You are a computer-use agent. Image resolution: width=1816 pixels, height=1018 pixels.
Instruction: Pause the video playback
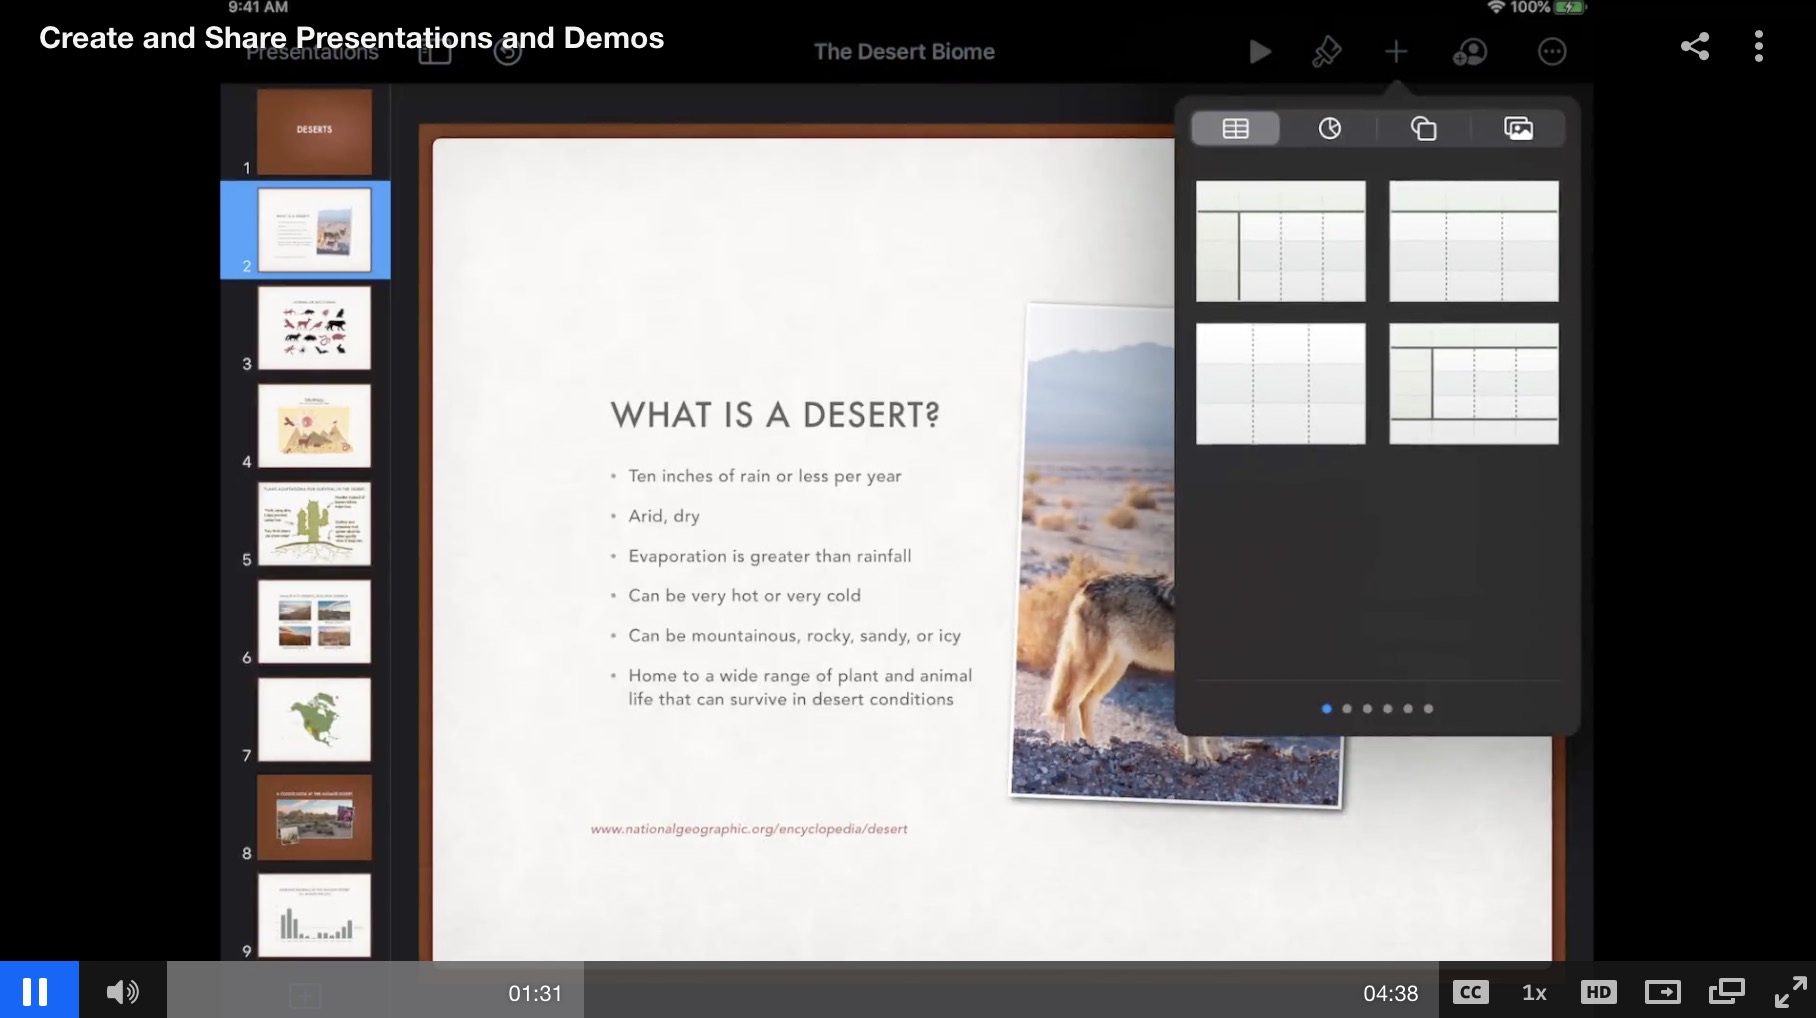click(36, 991)
